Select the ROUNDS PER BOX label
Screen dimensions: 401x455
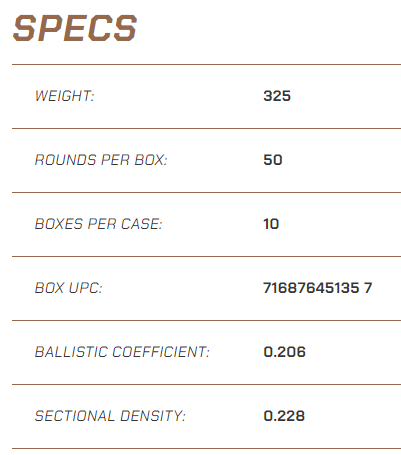tap(101, 160)
